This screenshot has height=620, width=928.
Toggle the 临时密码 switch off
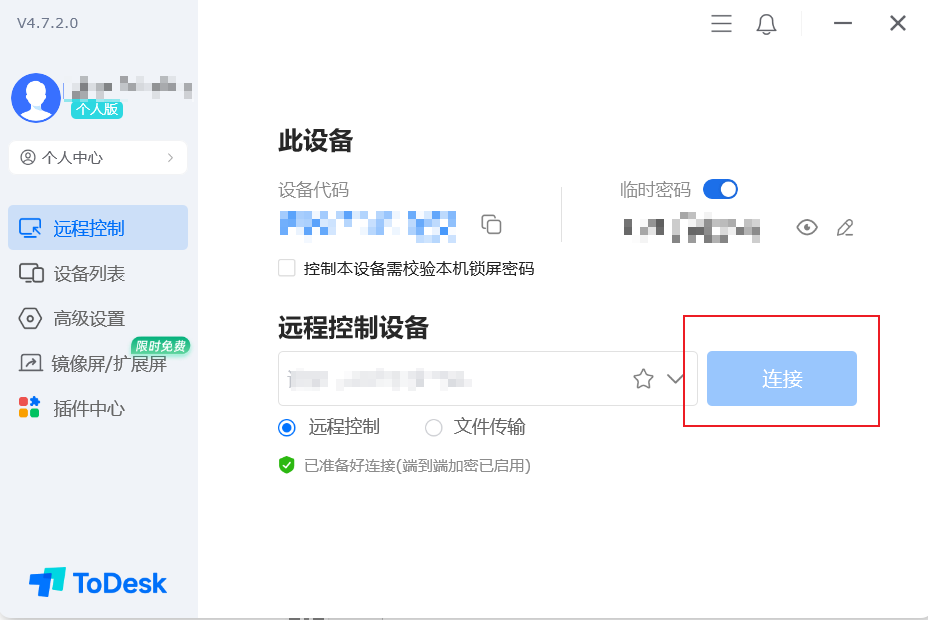coord(719,189)
